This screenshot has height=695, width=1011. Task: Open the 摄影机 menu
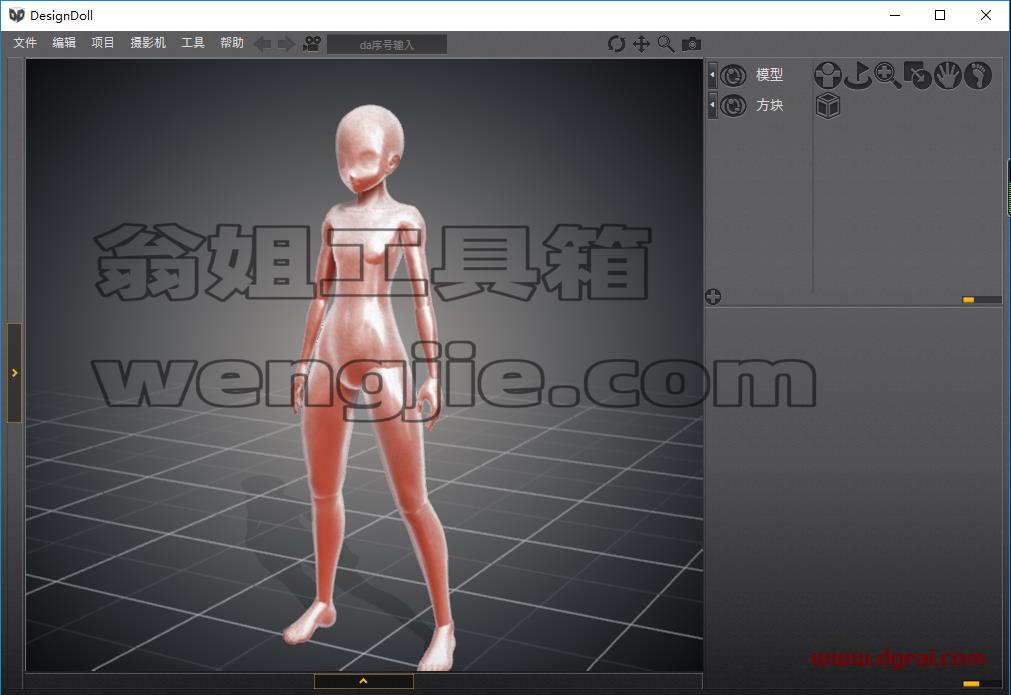coord(148,43)
